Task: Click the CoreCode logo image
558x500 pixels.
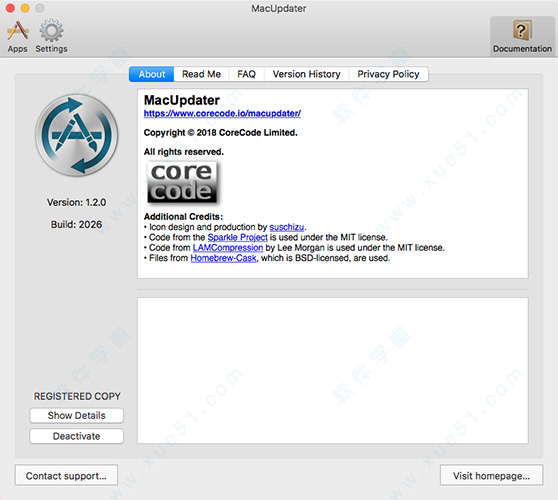Action: [x=182, y=182]
